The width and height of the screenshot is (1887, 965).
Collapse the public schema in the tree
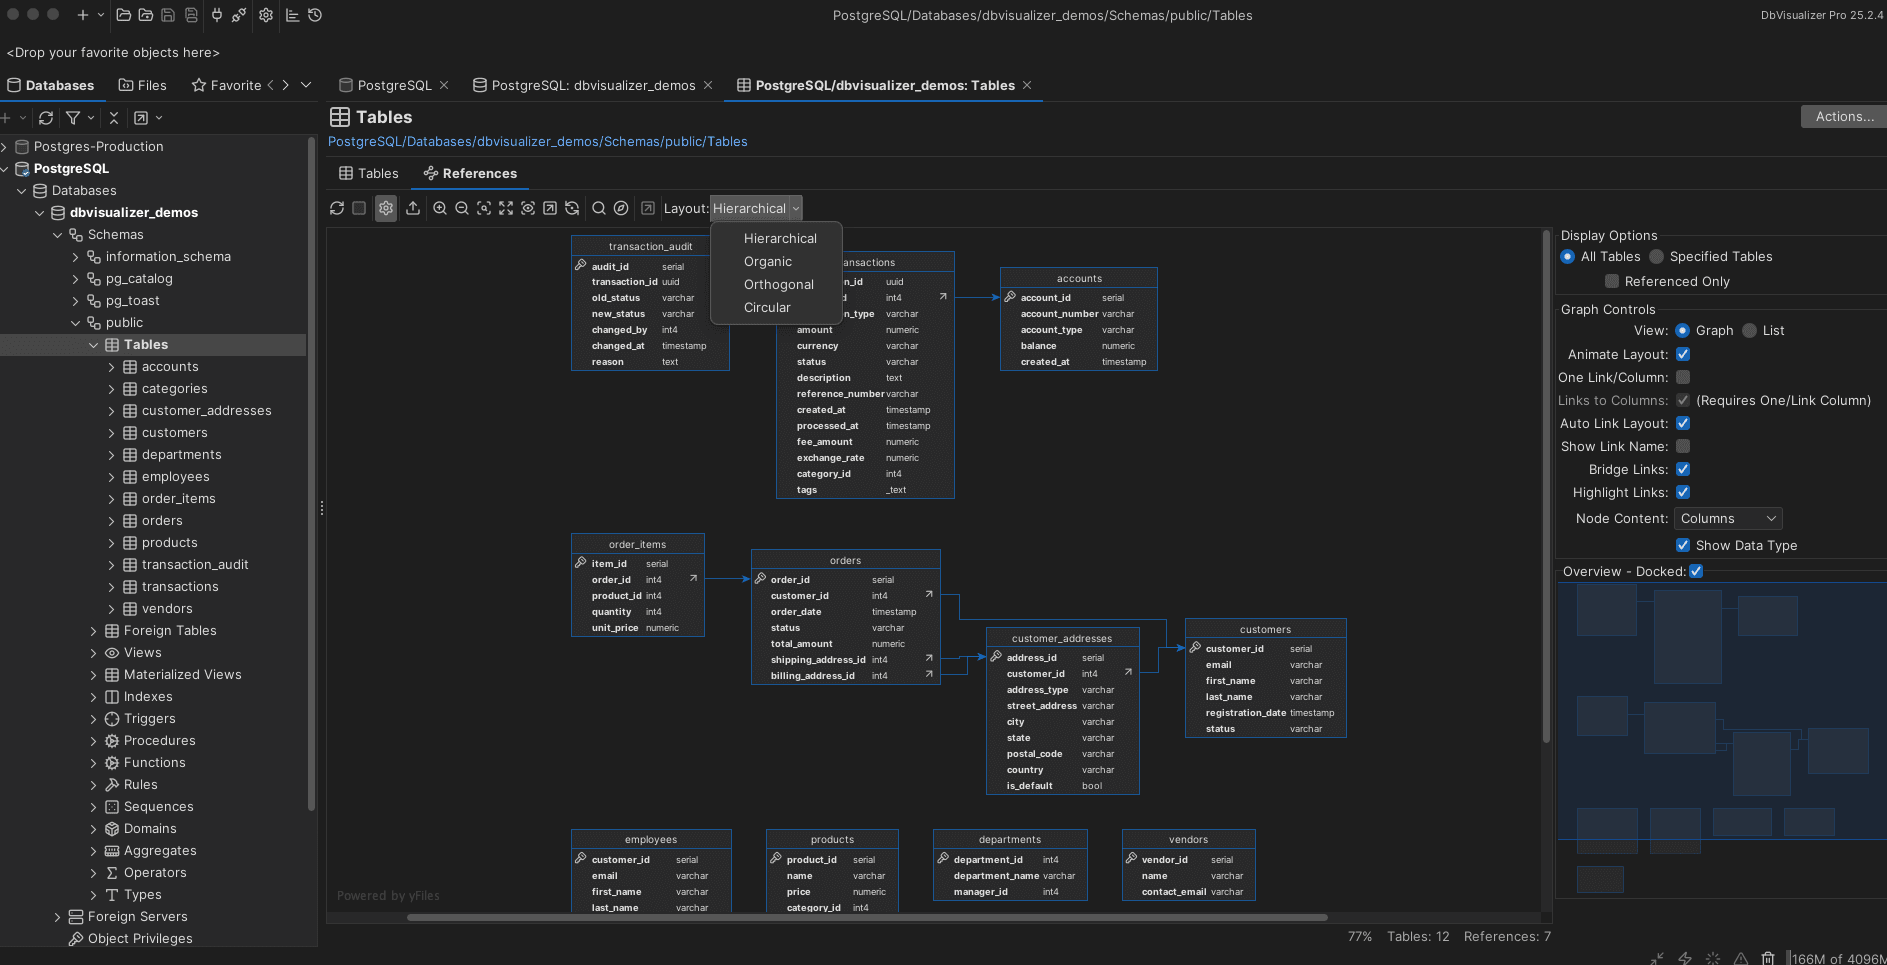[x=75, y=322]
